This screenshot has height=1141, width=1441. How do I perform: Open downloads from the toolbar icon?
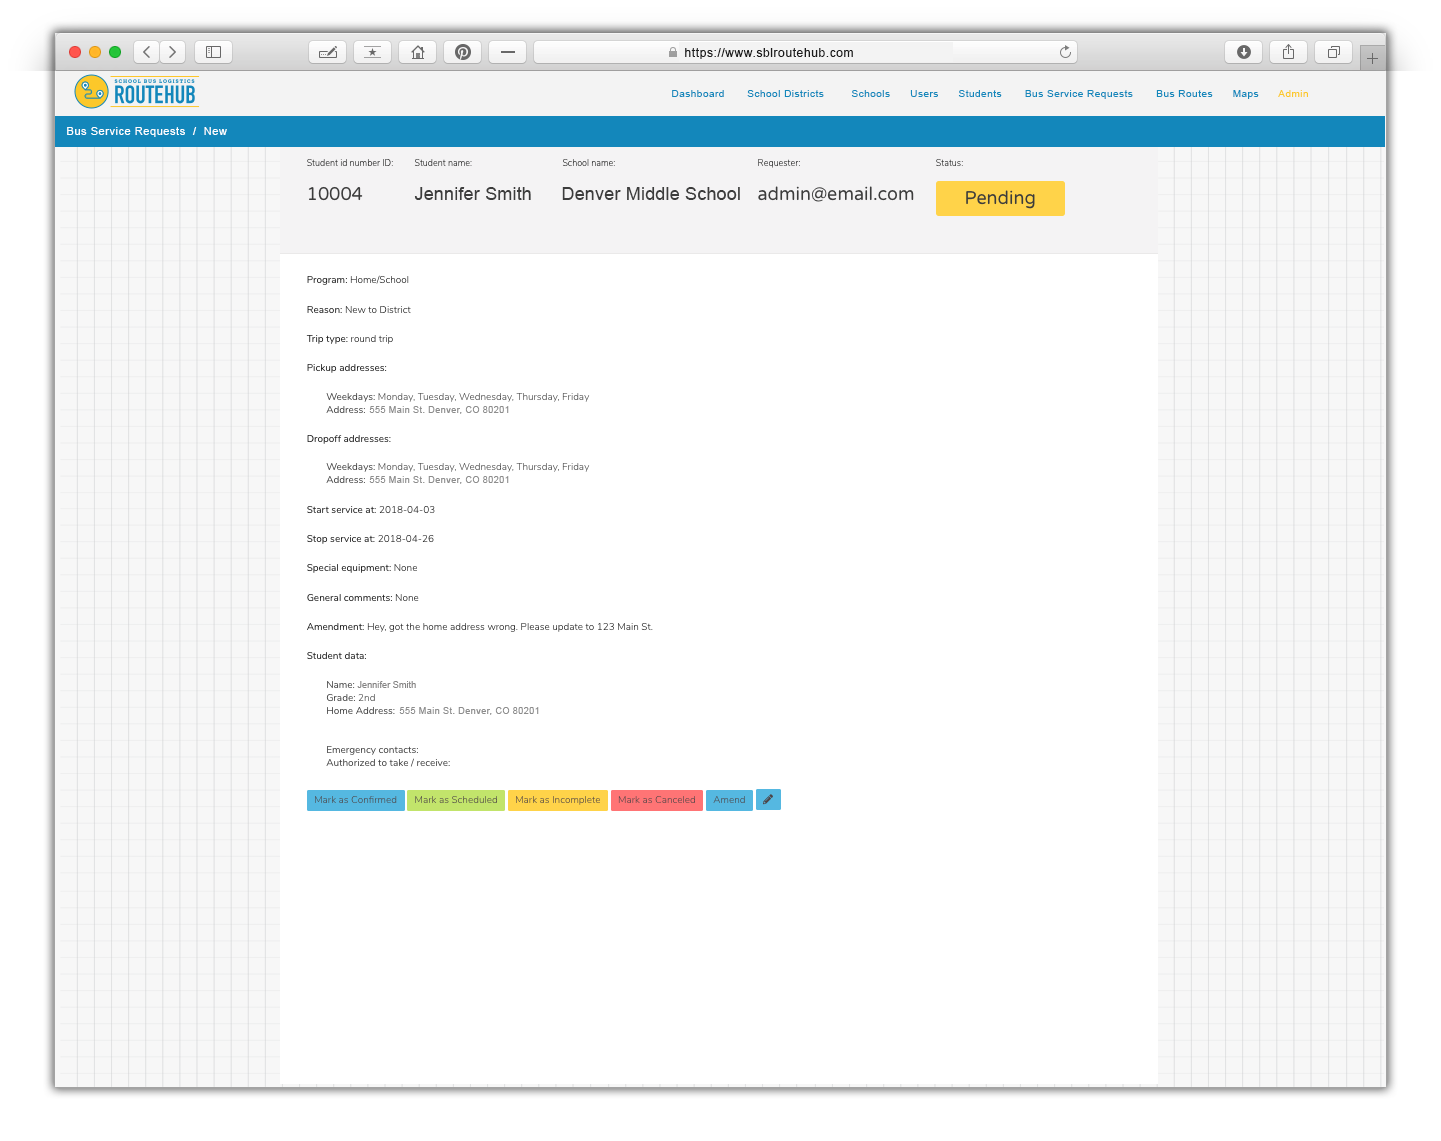tap(1243, 51)
